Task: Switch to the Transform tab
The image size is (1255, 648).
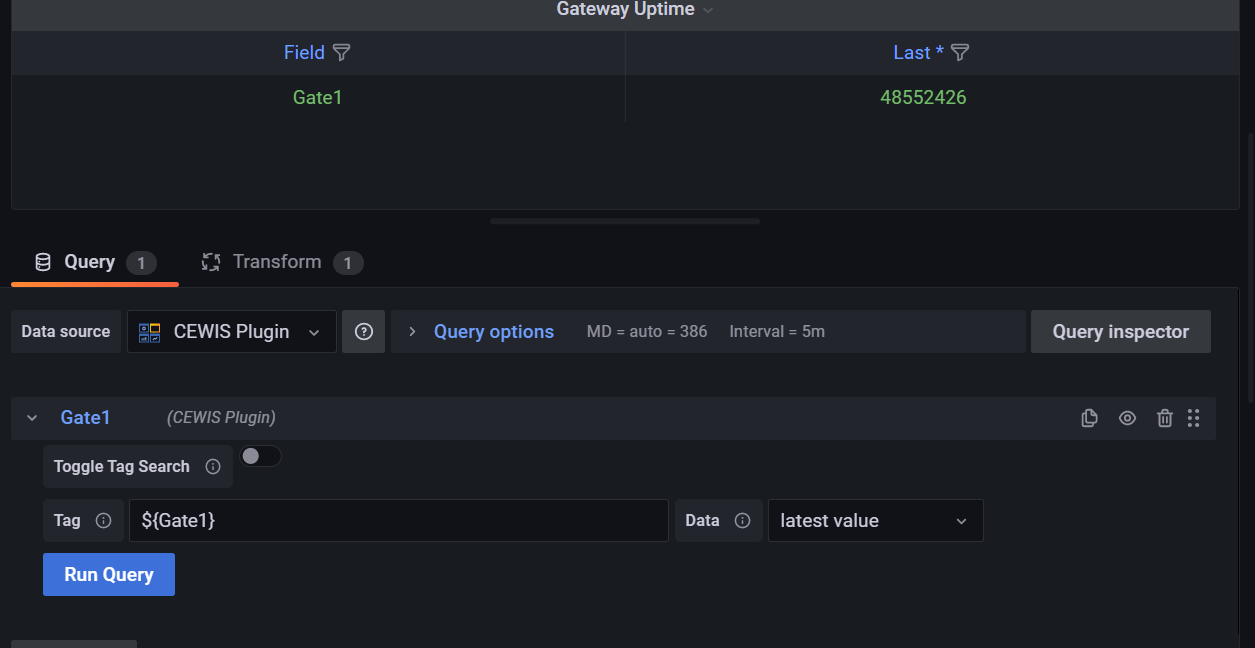Action: [277, 262]
